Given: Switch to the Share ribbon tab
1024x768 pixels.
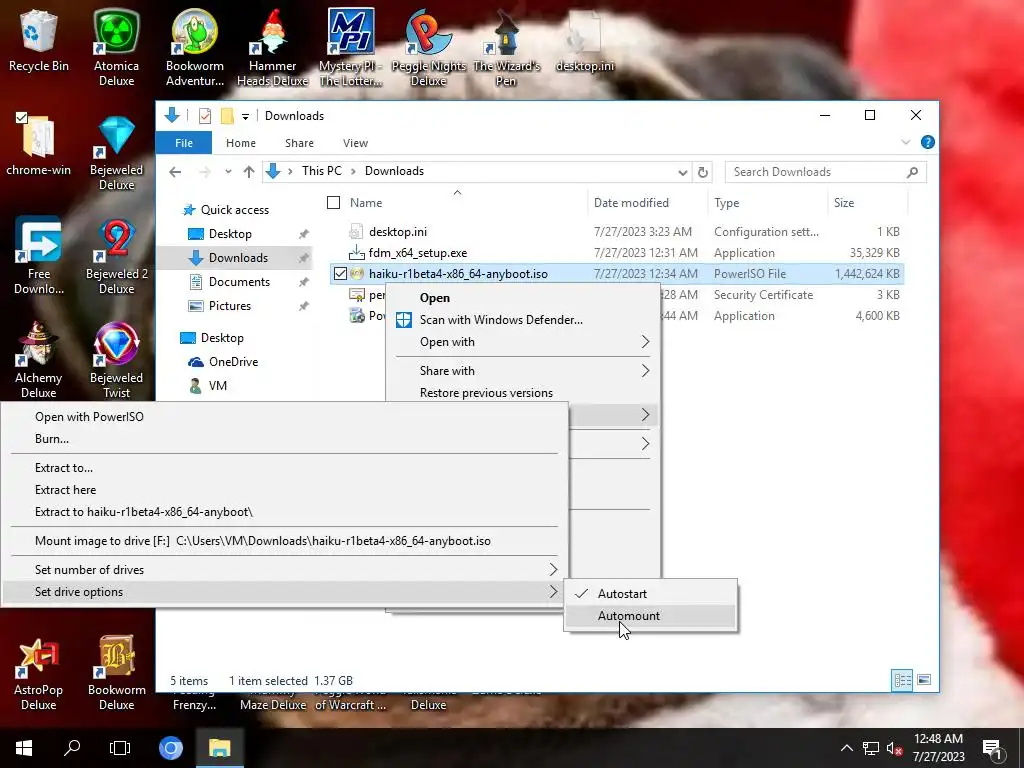Looking at the screenshot, I should 299,143.
